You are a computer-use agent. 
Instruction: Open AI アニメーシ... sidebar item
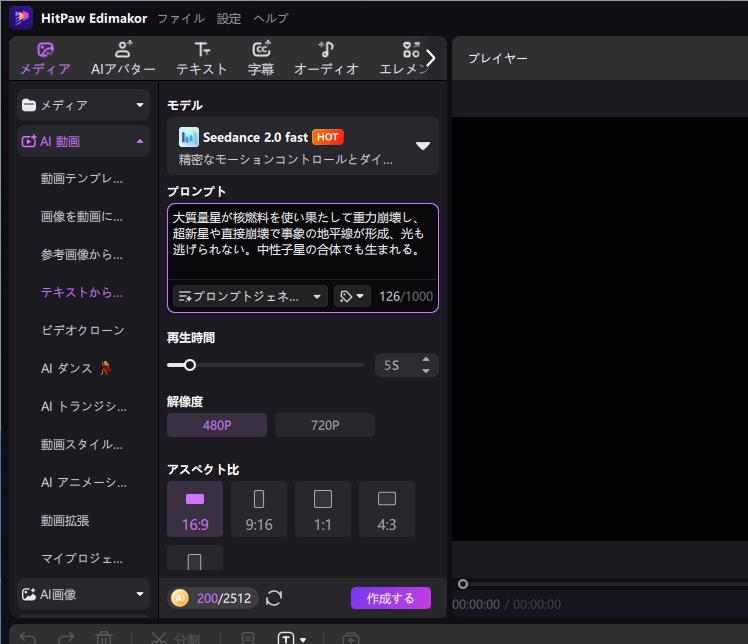click(x=84, y=482)
